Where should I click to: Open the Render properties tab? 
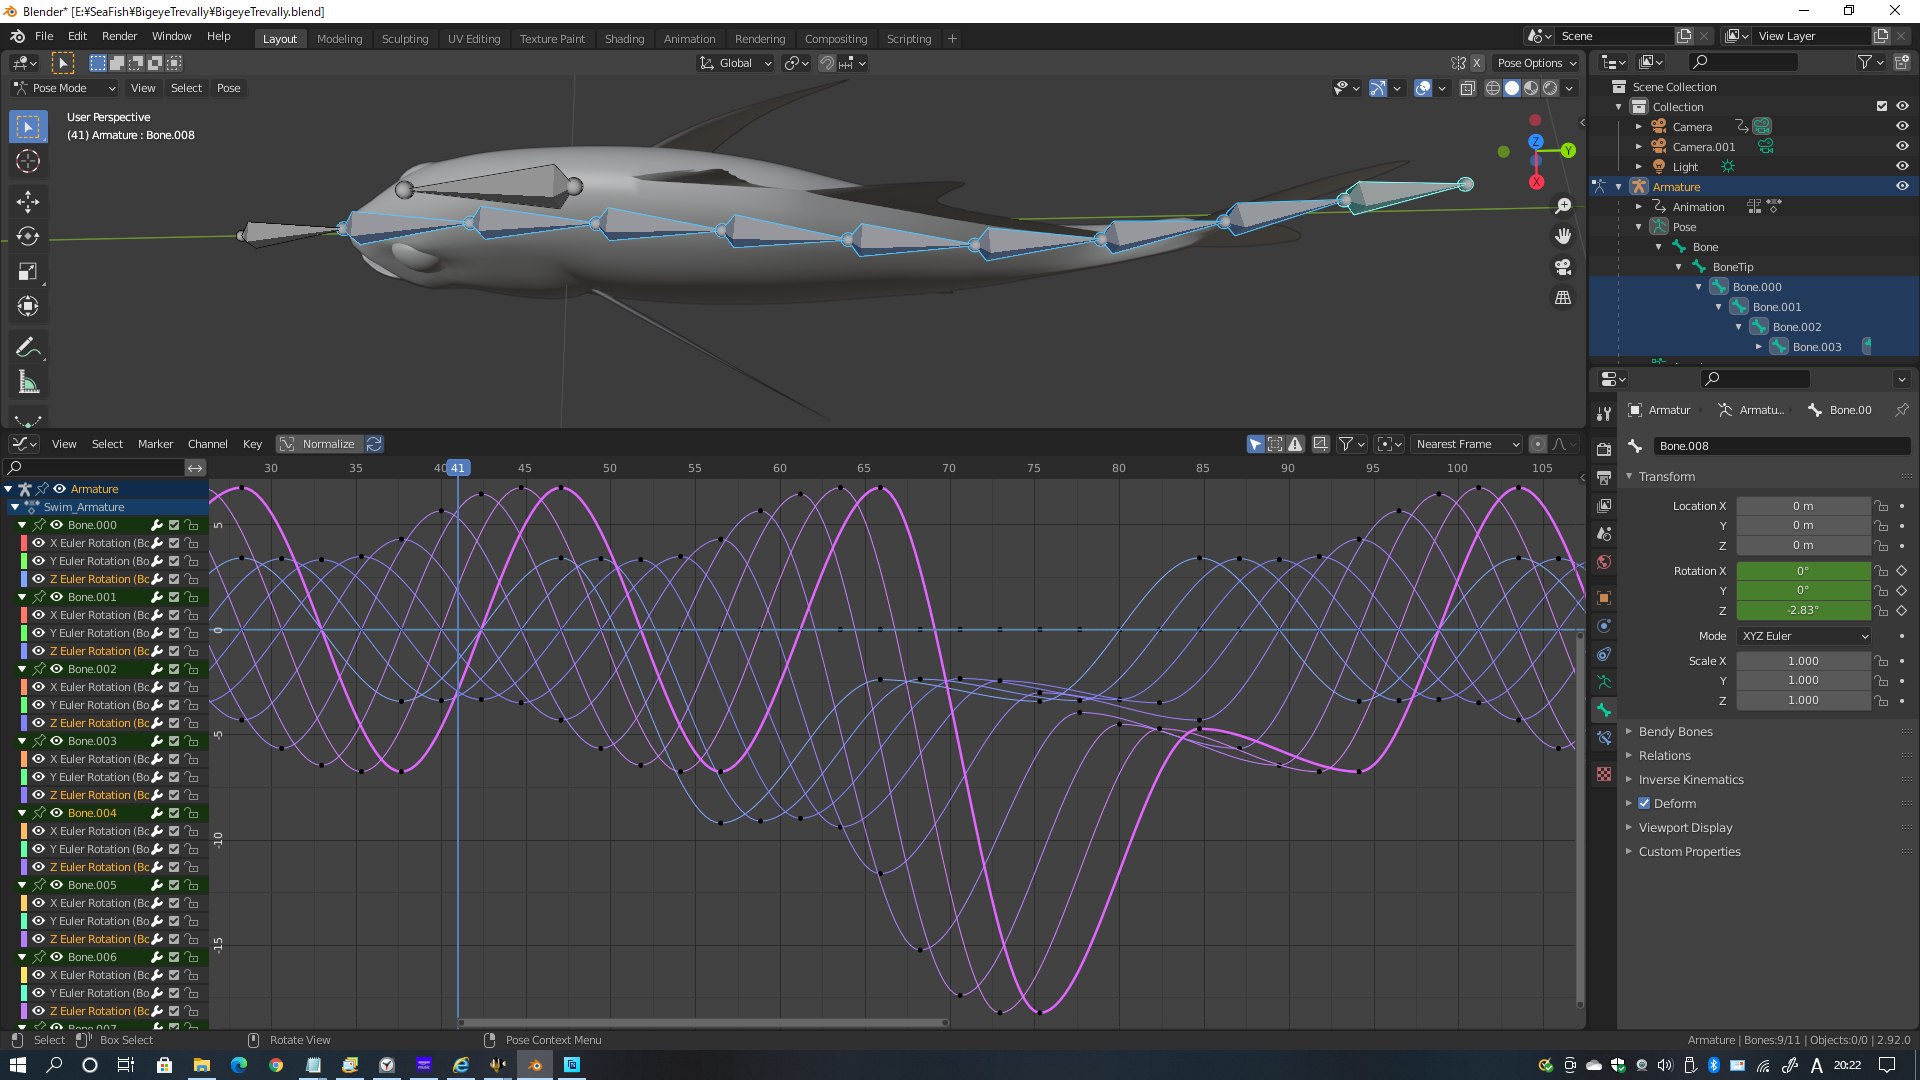tap(1604, 449)
